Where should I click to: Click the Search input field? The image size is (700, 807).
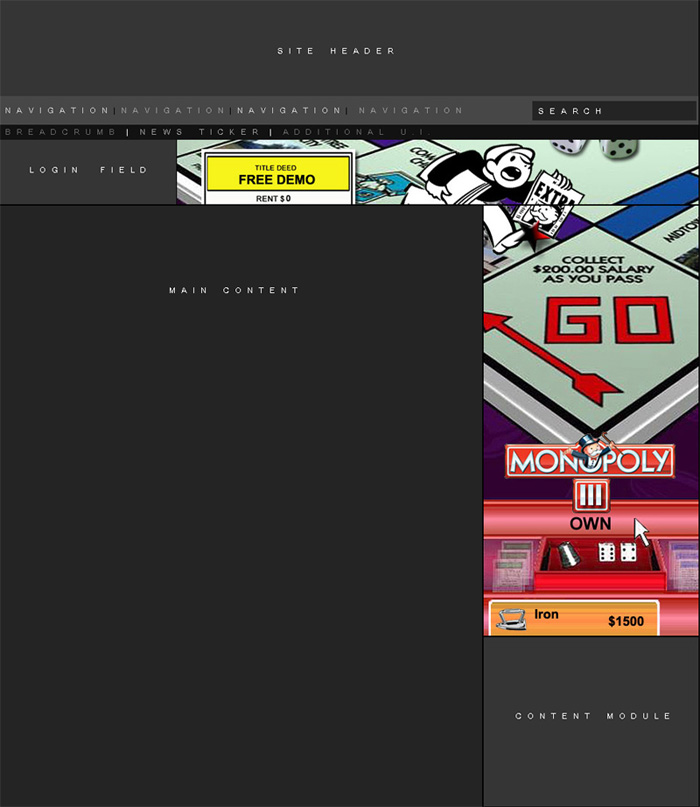614,111
